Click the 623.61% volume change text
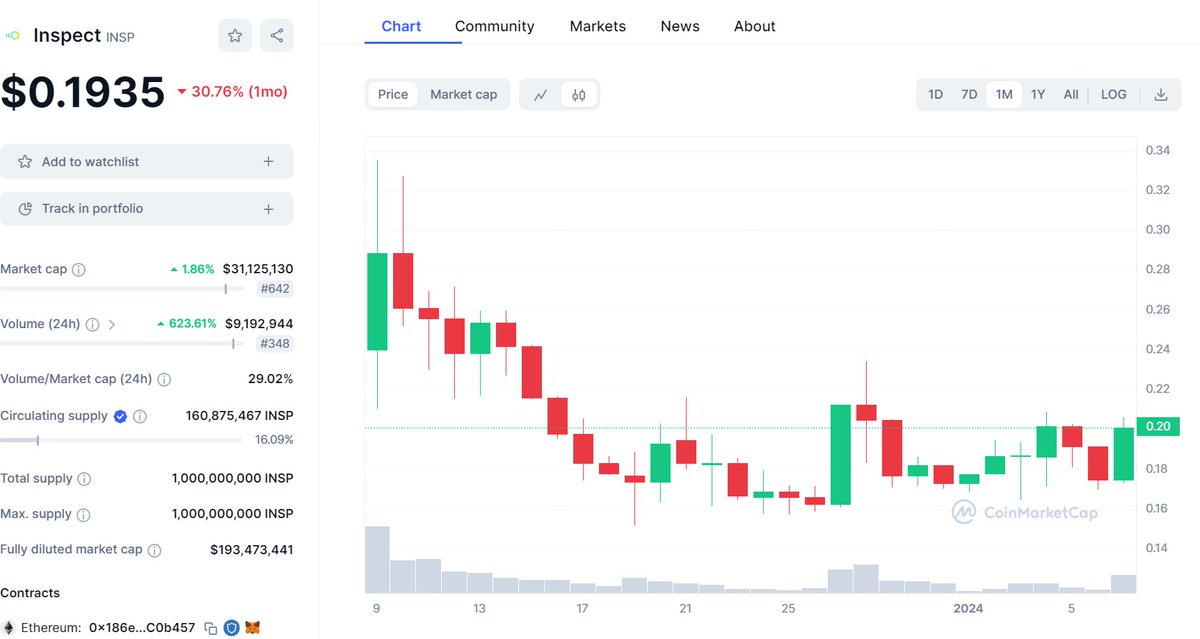This screenshot has height=639, width=1200. tap(186, 324)
